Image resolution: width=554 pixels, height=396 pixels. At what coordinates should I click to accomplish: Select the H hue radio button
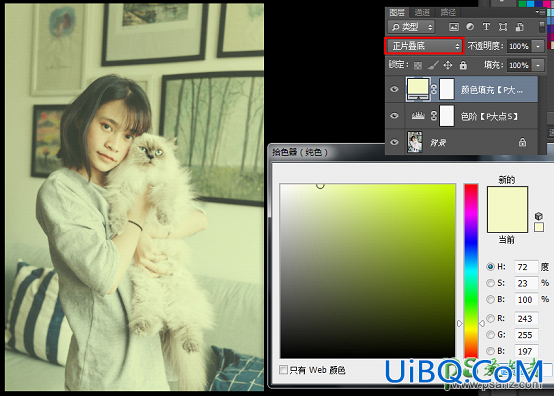click(x=490, y=267)
